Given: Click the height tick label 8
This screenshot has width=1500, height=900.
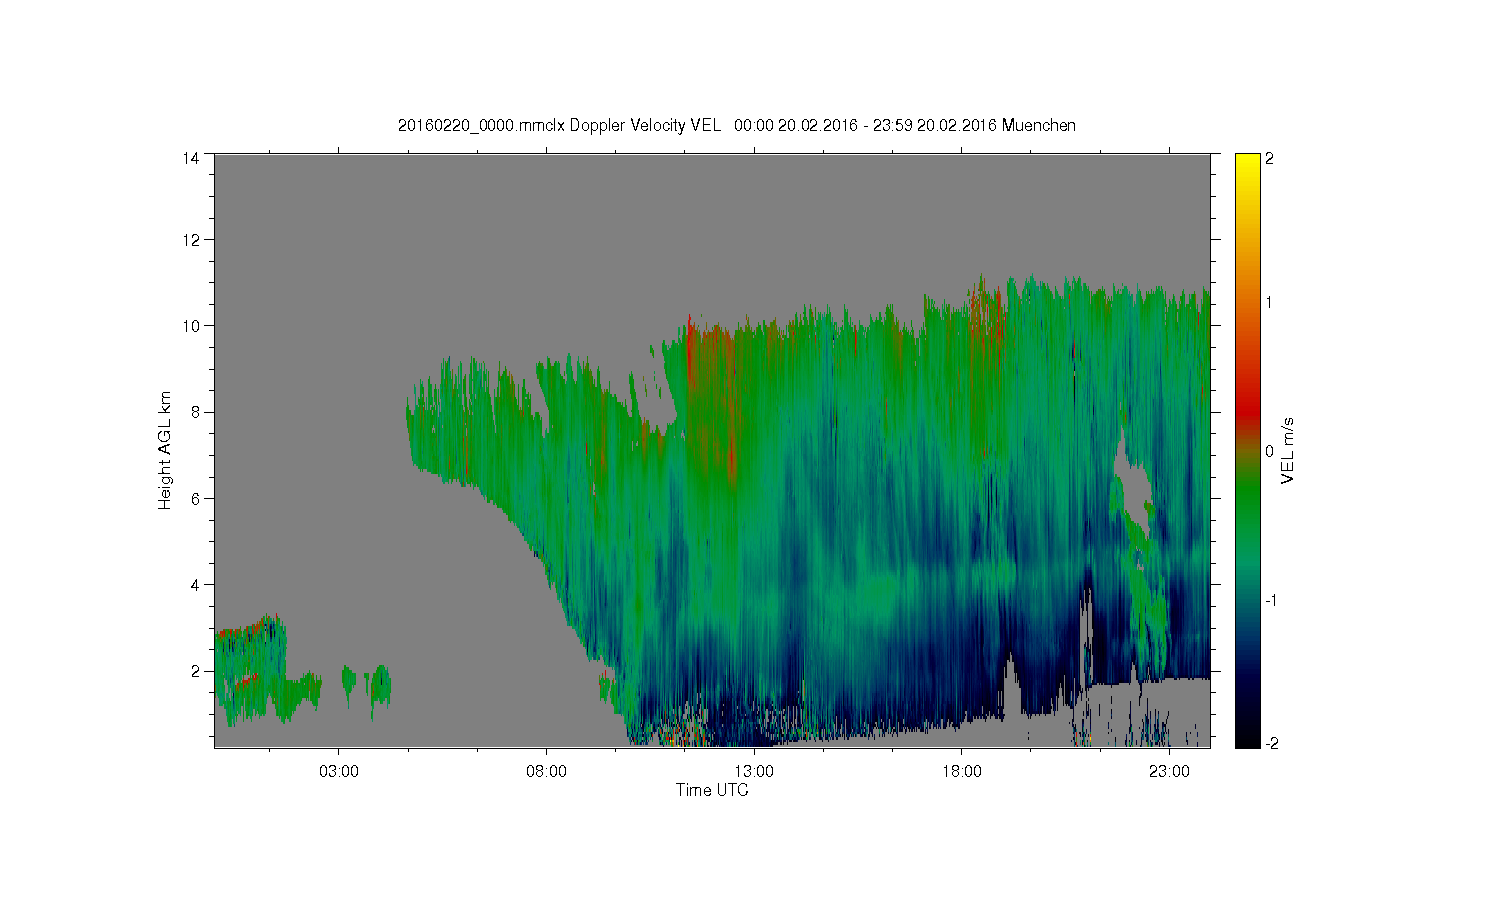Looking at the screenshot, I should (195, 412).
